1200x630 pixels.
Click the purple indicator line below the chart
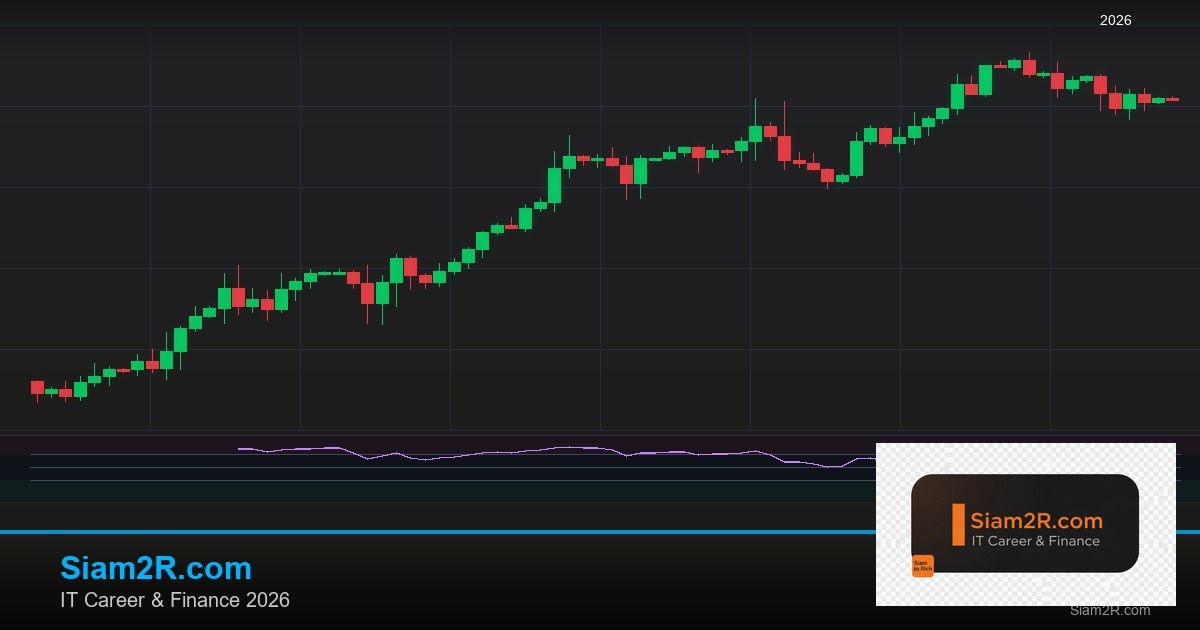tap(500, 452)
